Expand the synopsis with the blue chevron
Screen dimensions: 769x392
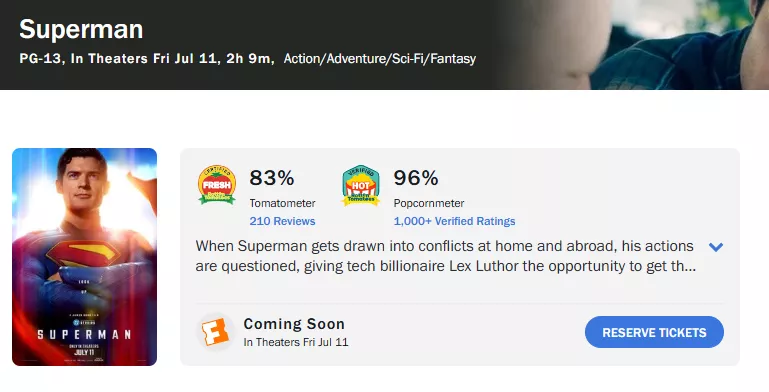[716, 247]
